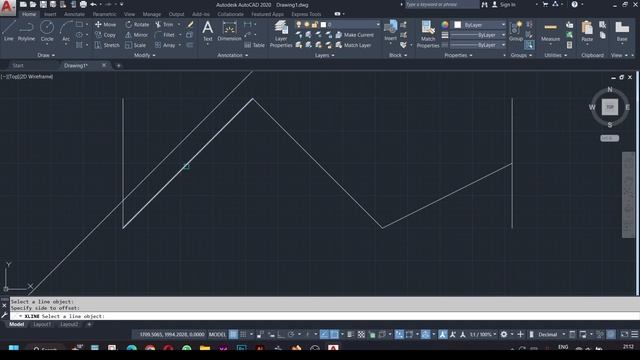
Task: Add new drawing tab with plus button
Action: pyautogui.click(x=118, y=66)
